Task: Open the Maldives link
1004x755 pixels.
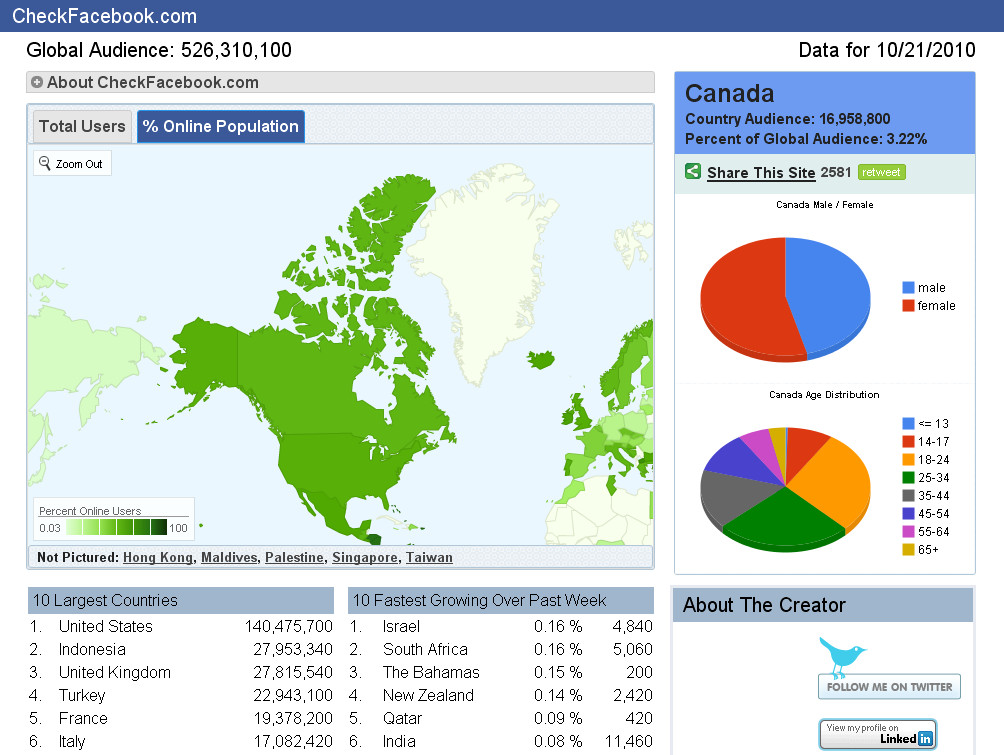Action: click(x=229, y=558)
